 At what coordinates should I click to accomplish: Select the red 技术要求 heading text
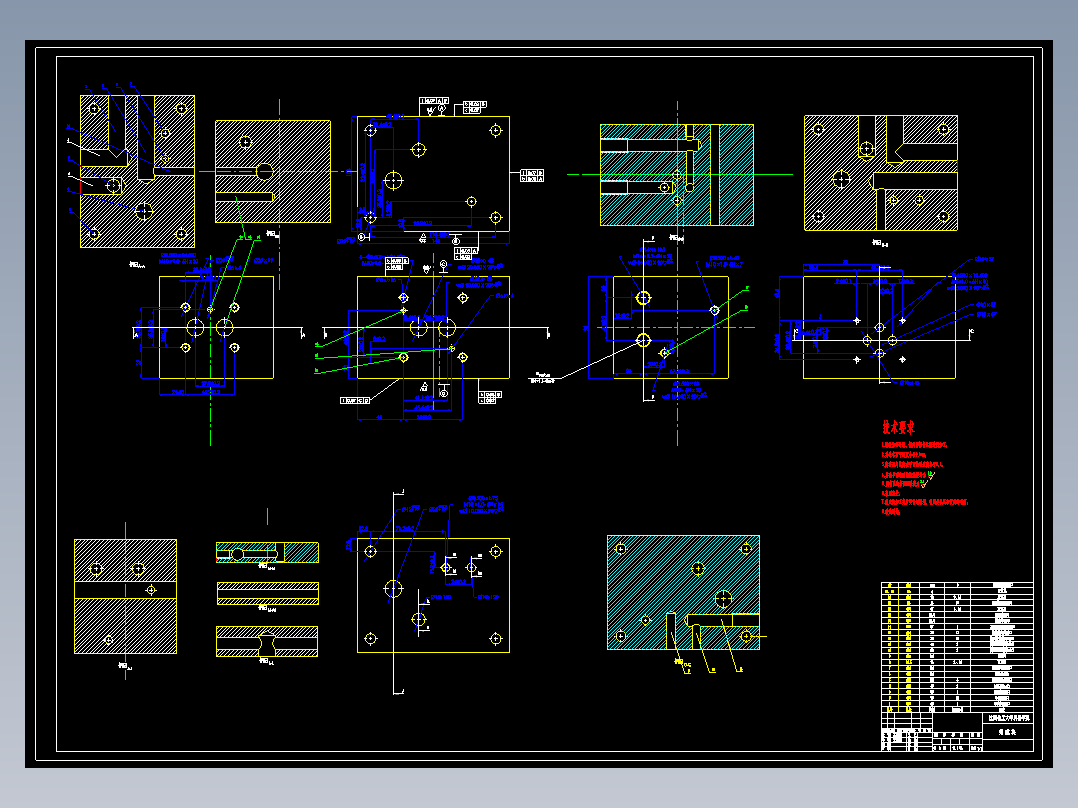pos(899,428)
